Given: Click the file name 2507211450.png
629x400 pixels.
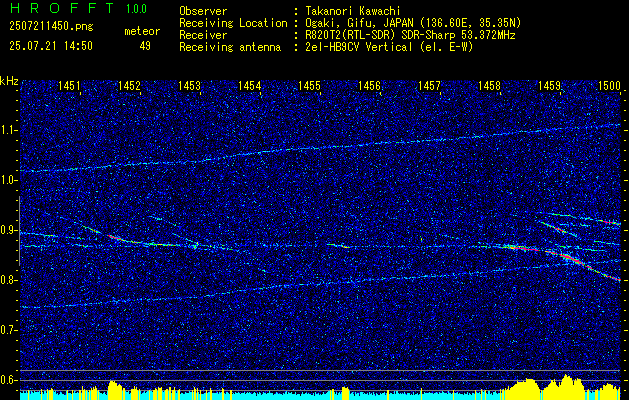Looking at the screenshot, I should coord(51,27).
